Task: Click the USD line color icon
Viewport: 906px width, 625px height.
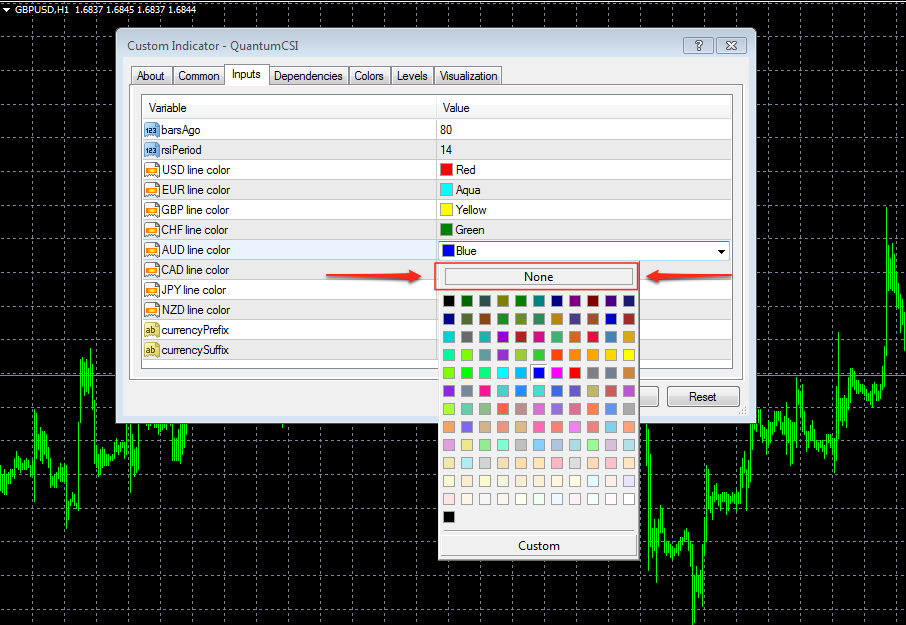Action: coord(151,170)
